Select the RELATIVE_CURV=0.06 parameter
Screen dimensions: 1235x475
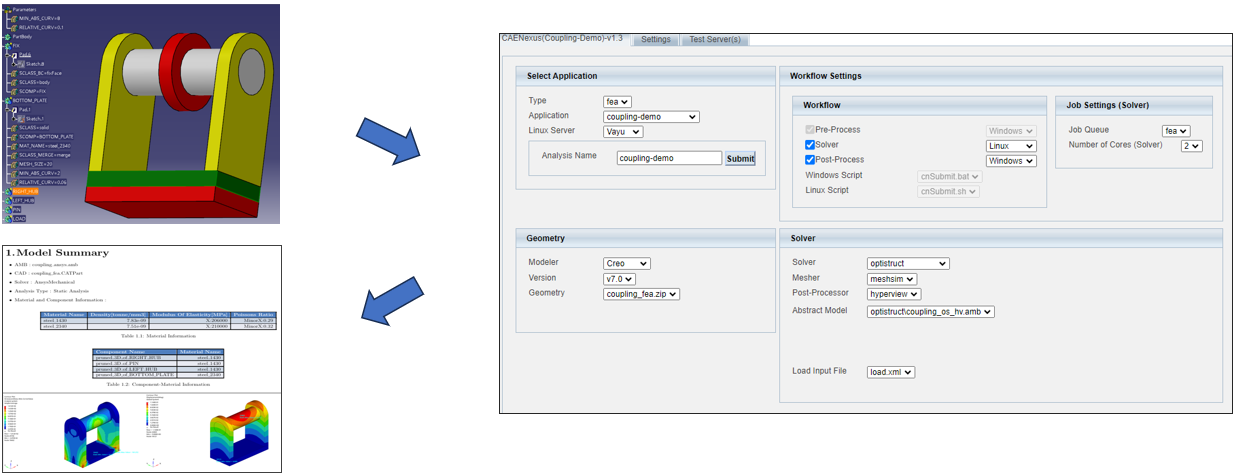(x=39, y=181)
